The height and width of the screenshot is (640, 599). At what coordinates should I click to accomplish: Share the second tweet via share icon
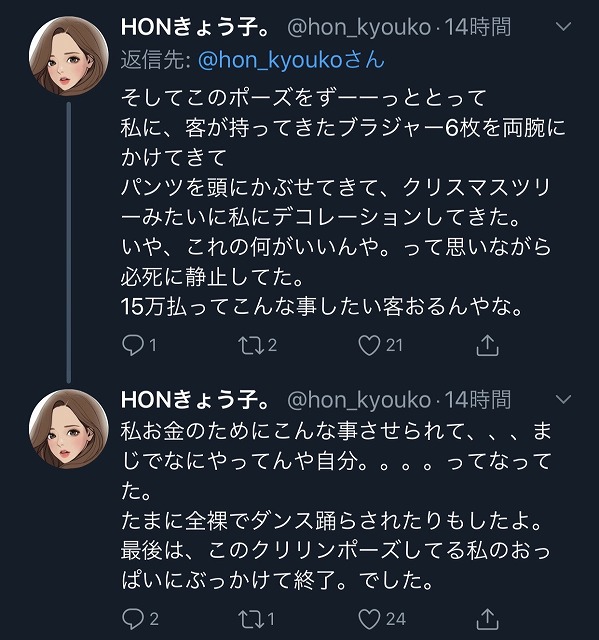click(488, 619)
